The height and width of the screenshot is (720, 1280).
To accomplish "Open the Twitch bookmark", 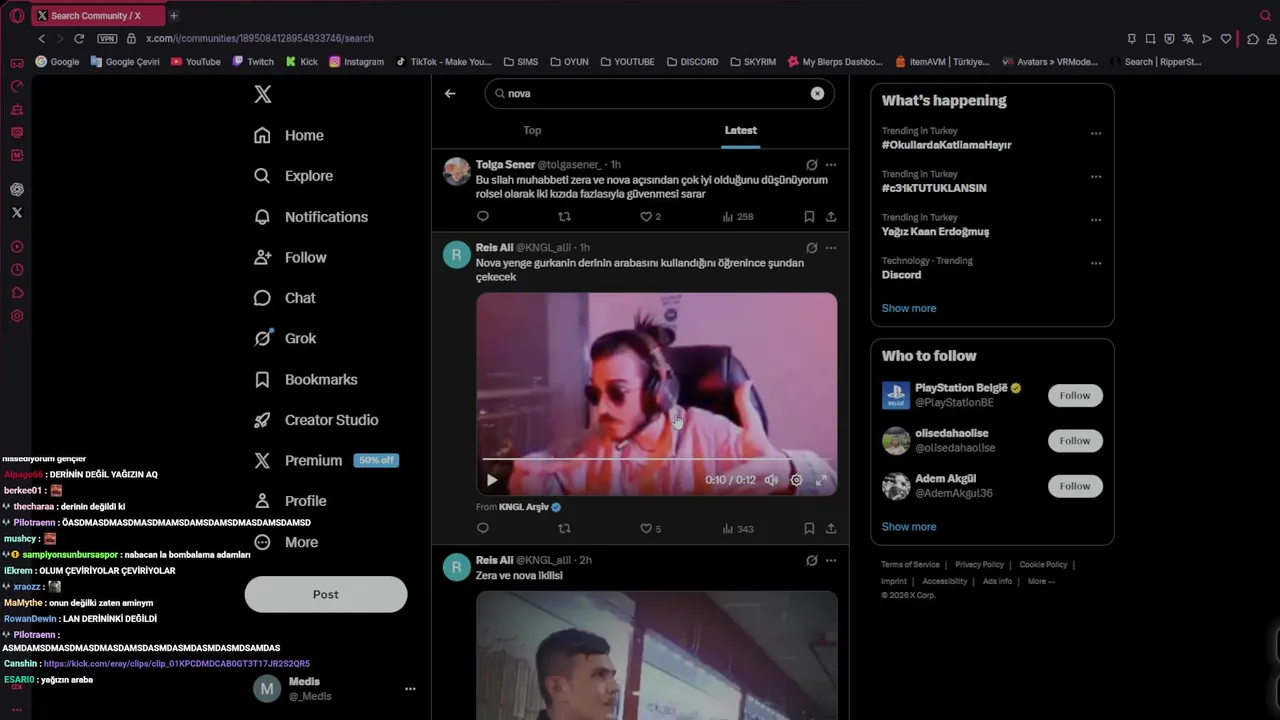I will (x=253, y=62).
